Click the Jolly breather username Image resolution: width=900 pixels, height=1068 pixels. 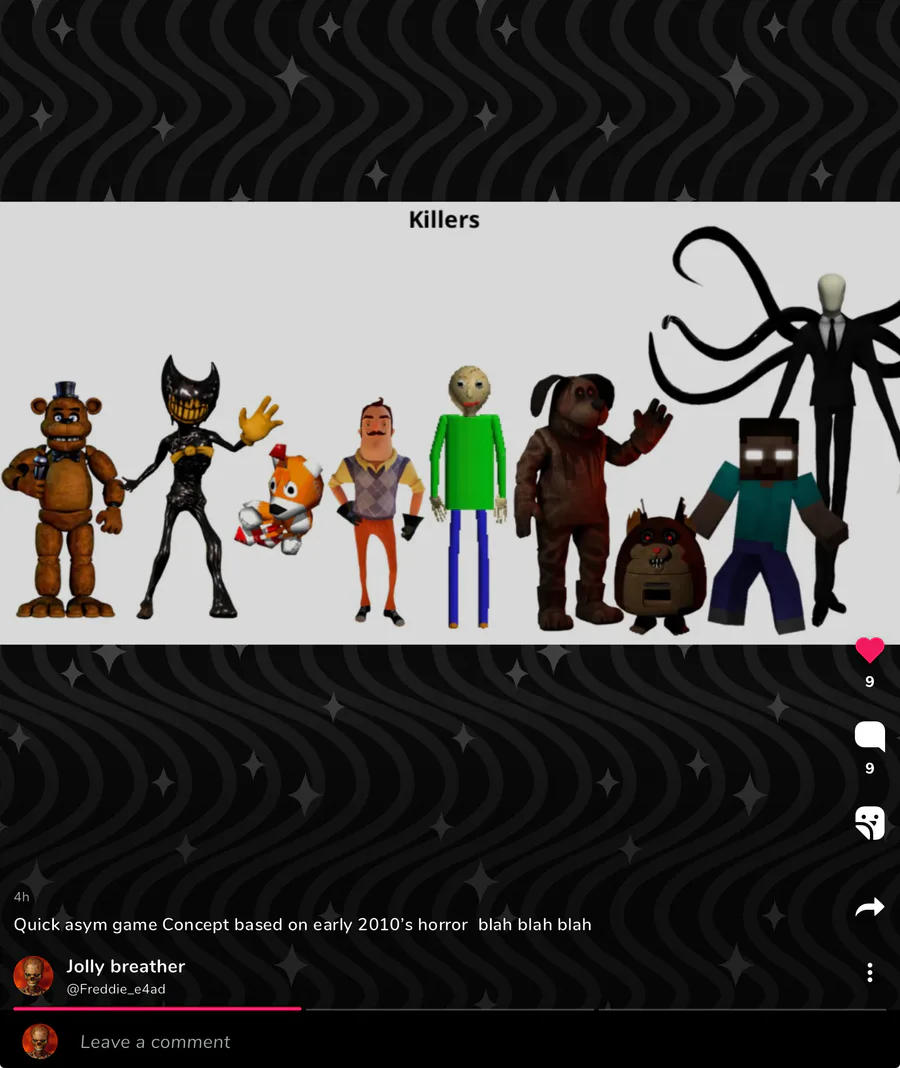[x=125, y=967]
